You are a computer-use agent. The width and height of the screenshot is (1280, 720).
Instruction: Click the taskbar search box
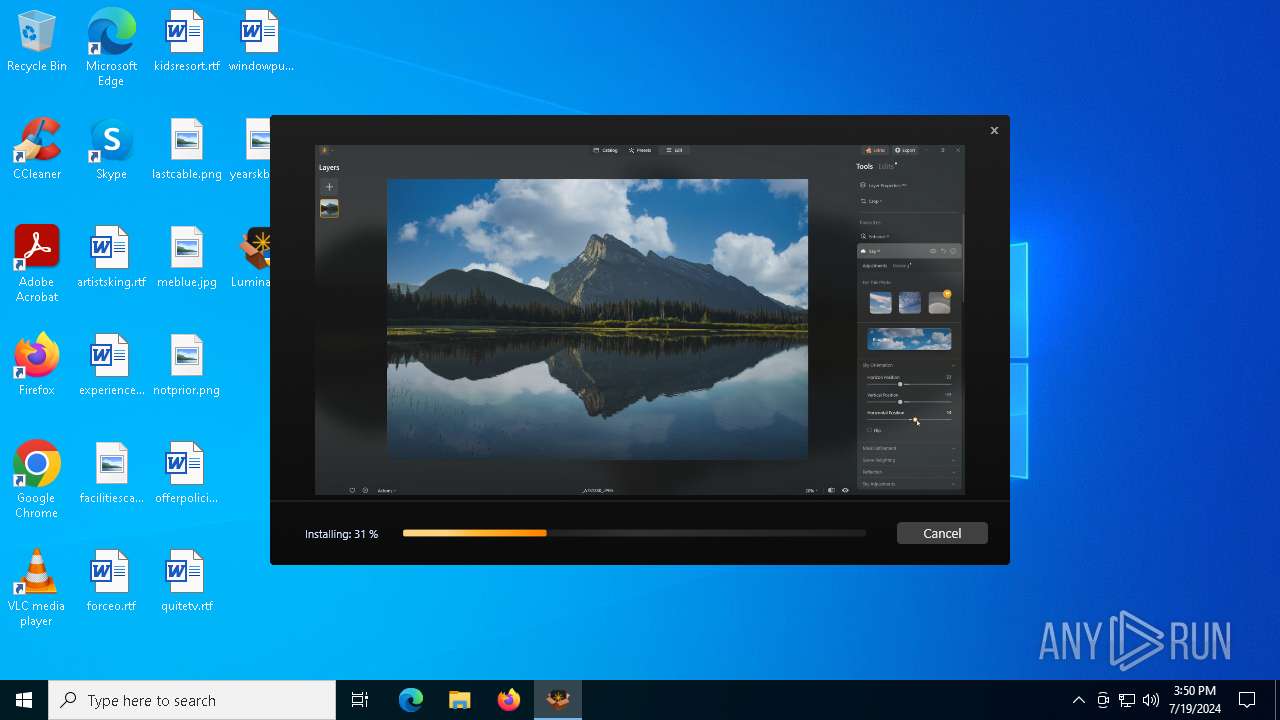(192, 700)
